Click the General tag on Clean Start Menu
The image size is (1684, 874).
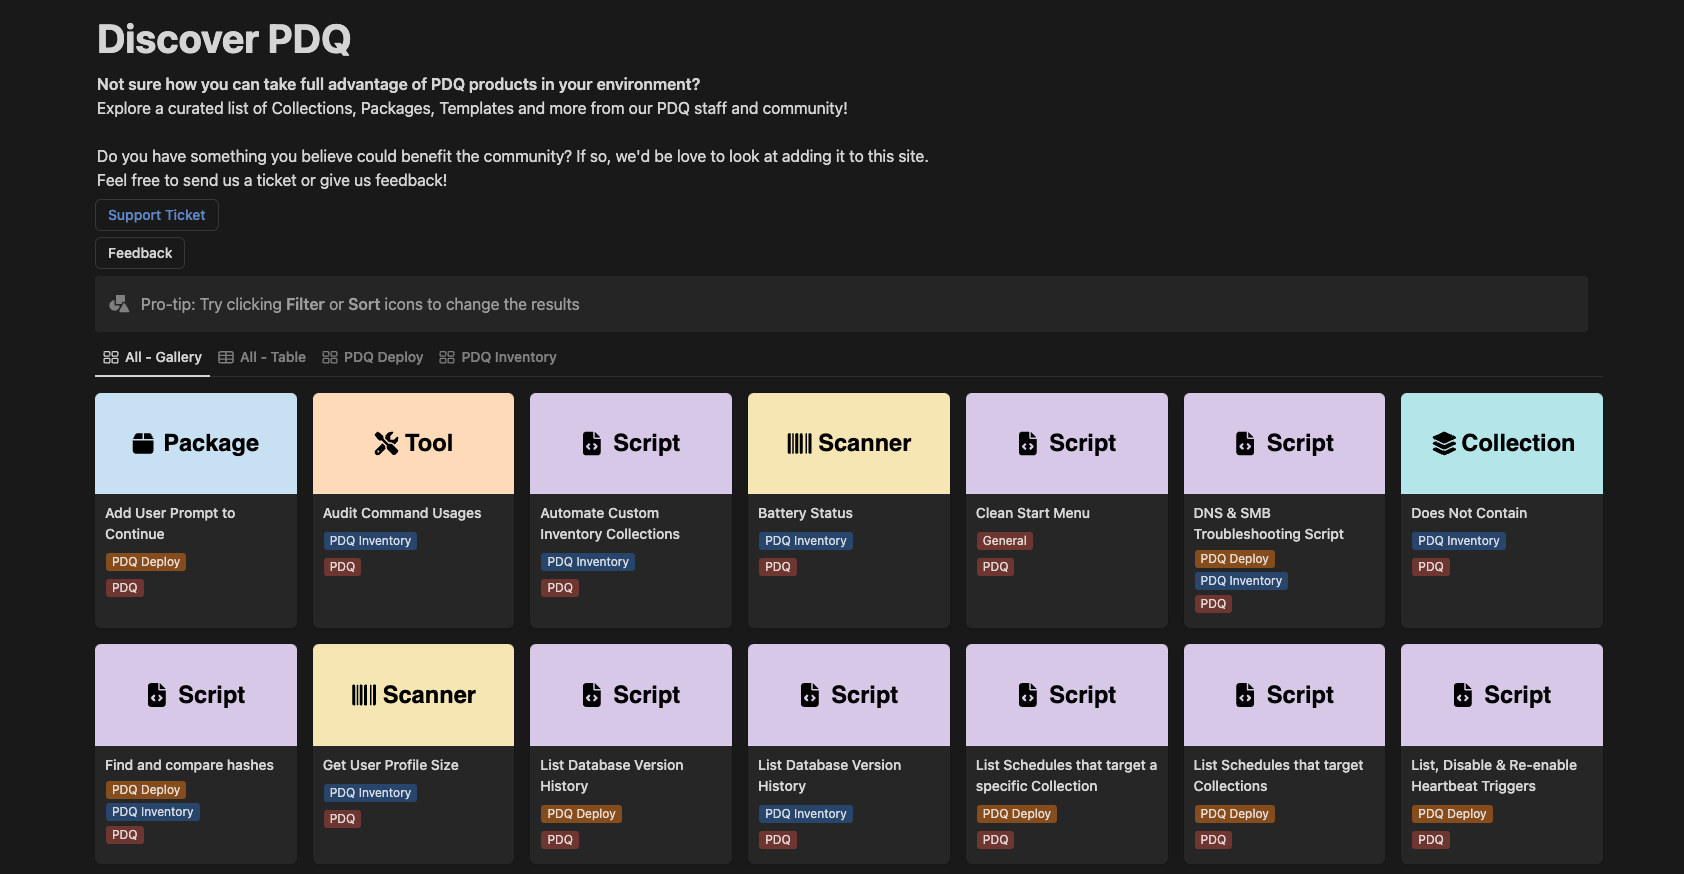tap(1004, 541)
